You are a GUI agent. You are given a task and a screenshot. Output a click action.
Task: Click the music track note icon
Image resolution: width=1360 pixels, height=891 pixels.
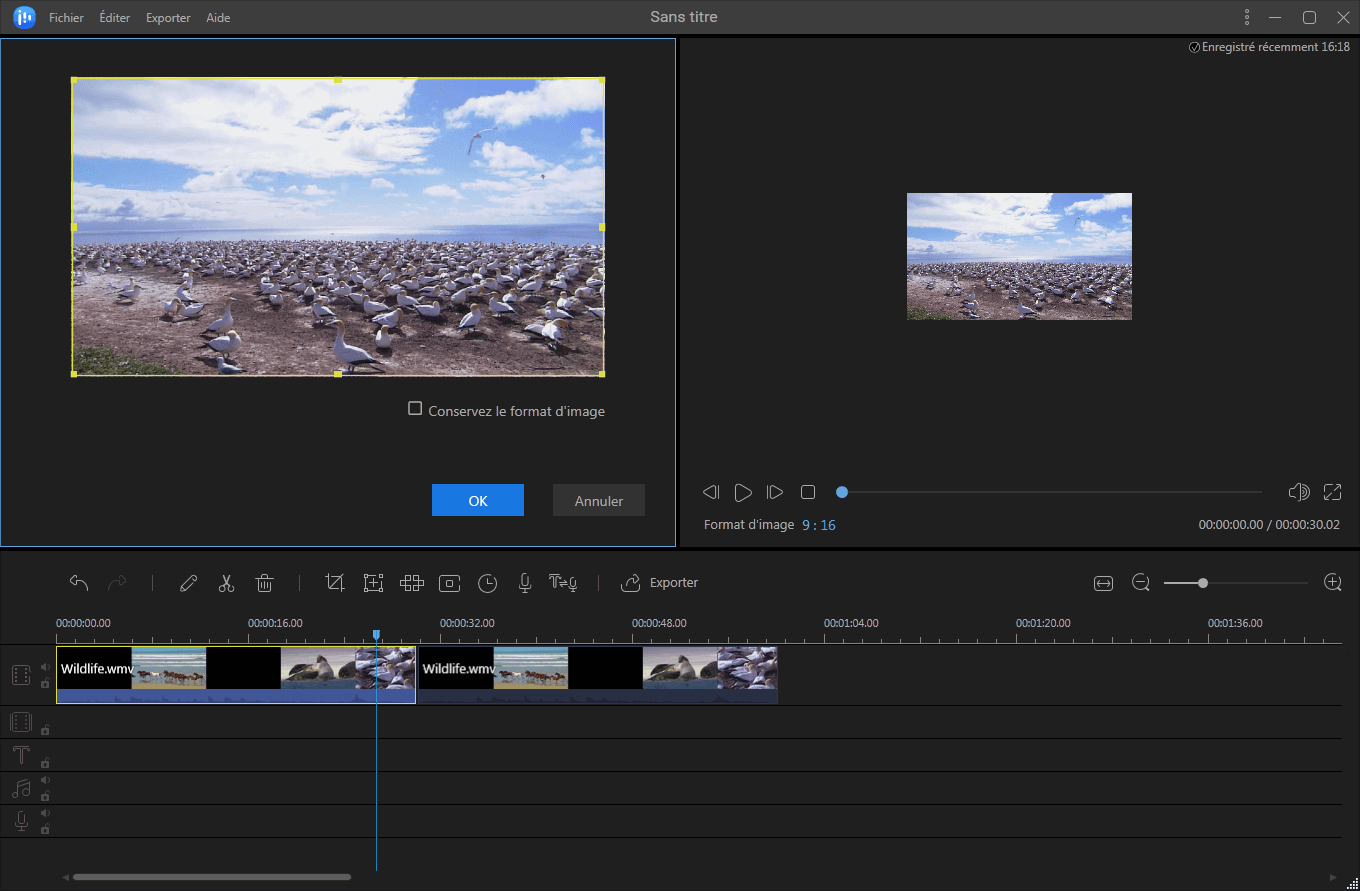(21, 788)
